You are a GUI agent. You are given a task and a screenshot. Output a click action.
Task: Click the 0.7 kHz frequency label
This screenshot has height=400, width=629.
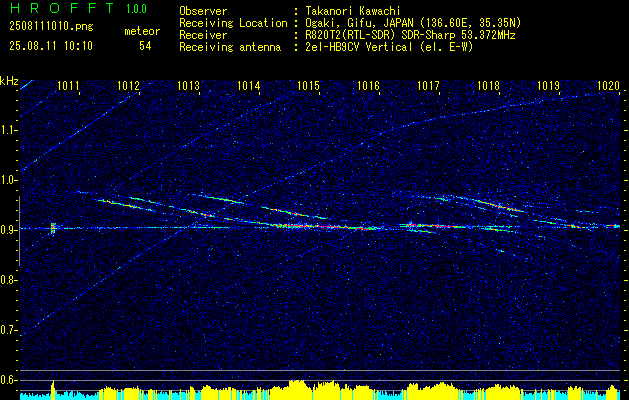tap(7, 330)
